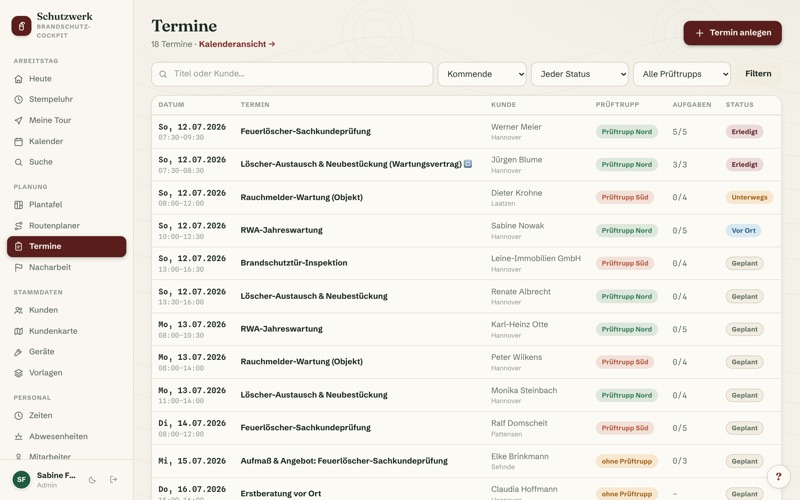Viewport: 800px width, 500px height.
Task: Click customer Ralf Domscheit
Action: click(519, 423)
